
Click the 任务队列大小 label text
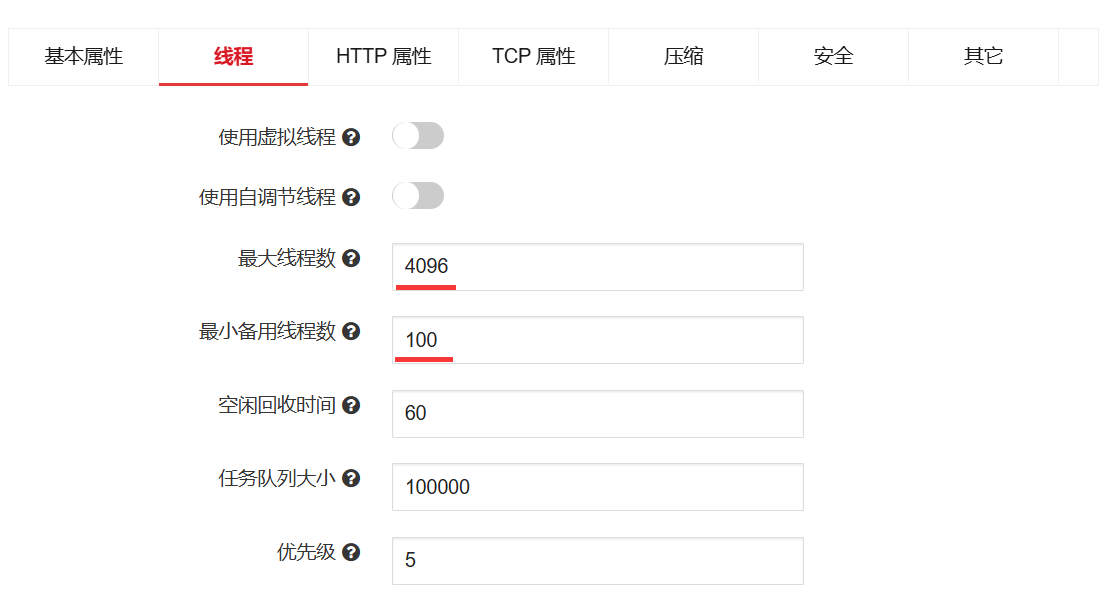pos(277,478)
